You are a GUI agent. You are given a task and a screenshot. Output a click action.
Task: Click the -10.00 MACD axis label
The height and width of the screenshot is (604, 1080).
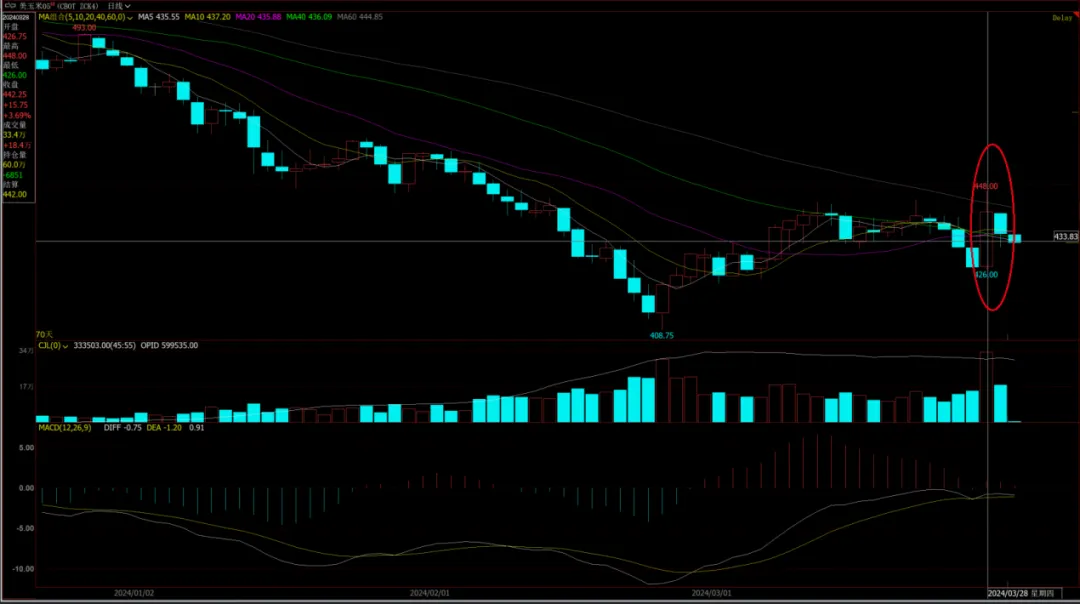pos(23,569)
